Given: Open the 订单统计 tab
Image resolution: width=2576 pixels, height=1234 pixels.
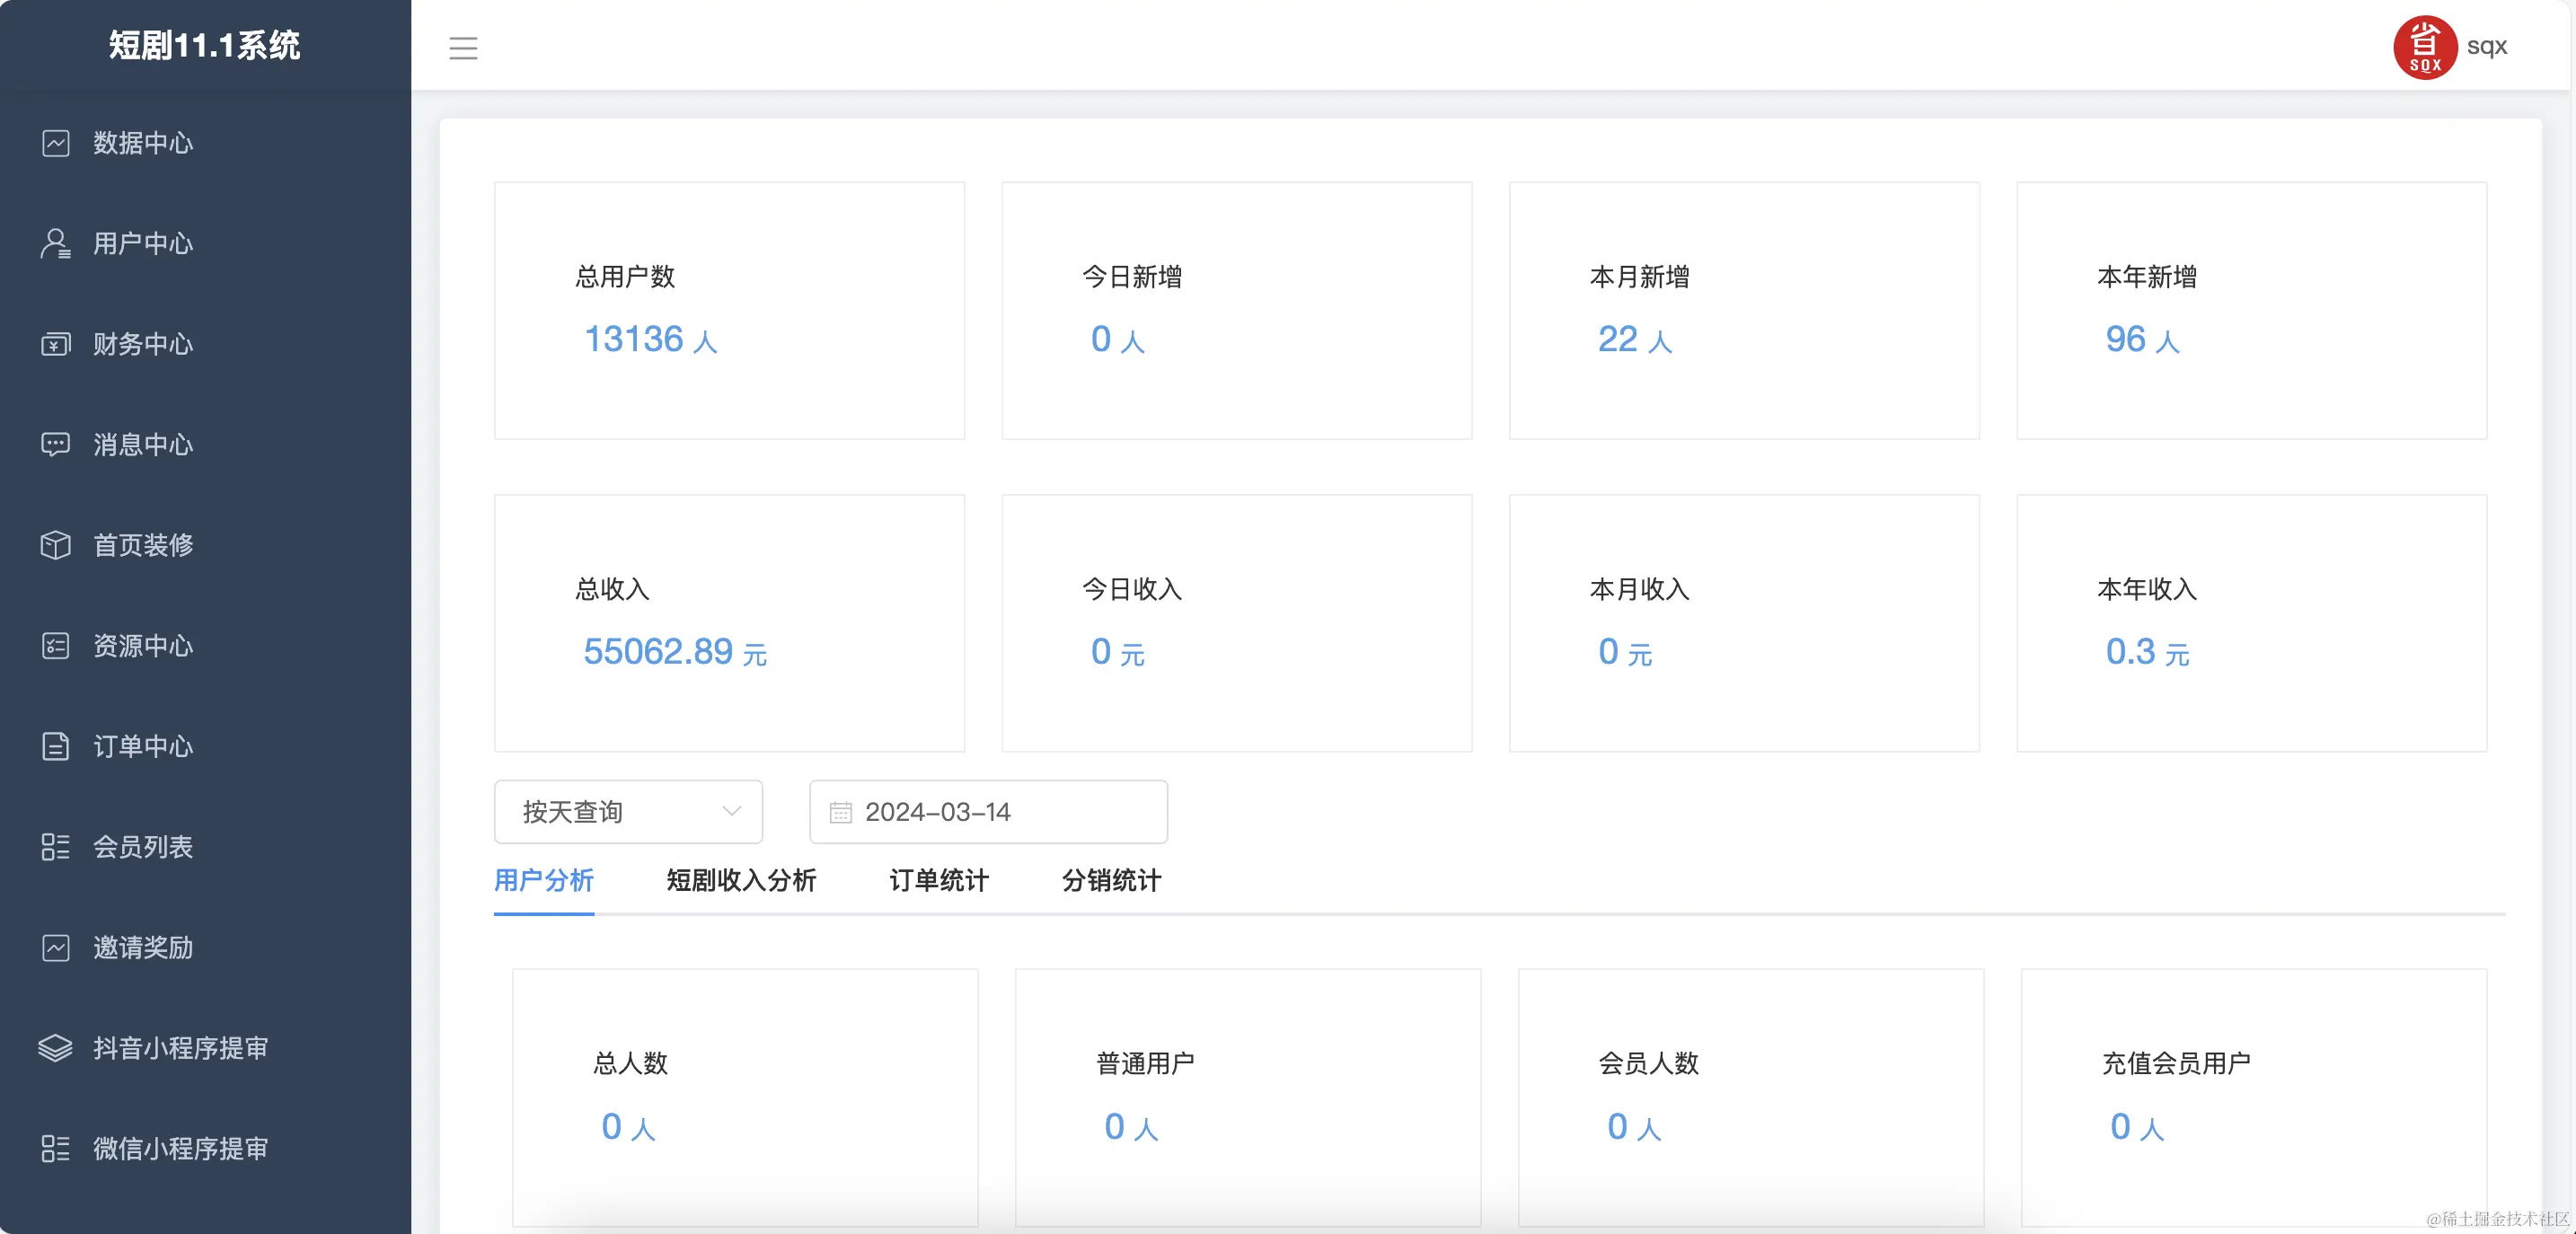Looking at the screenshot, I should click(938, 881).
